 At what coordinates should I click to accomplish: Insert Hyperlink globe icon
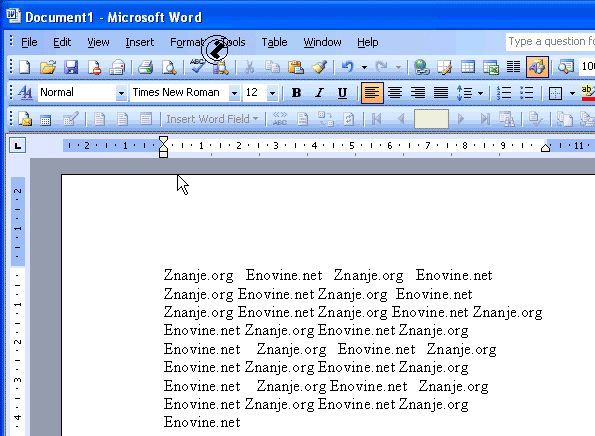point(421,68)
